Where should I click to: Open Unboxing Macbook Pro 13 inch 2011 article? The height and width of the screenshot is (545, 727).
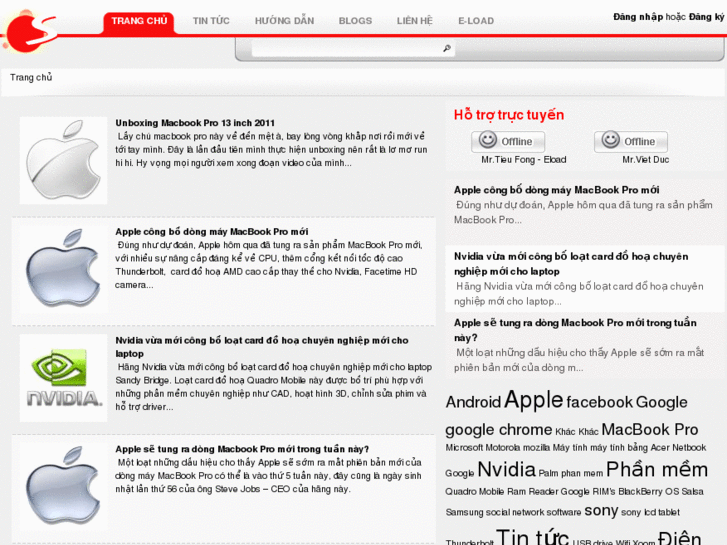(195, 123)
